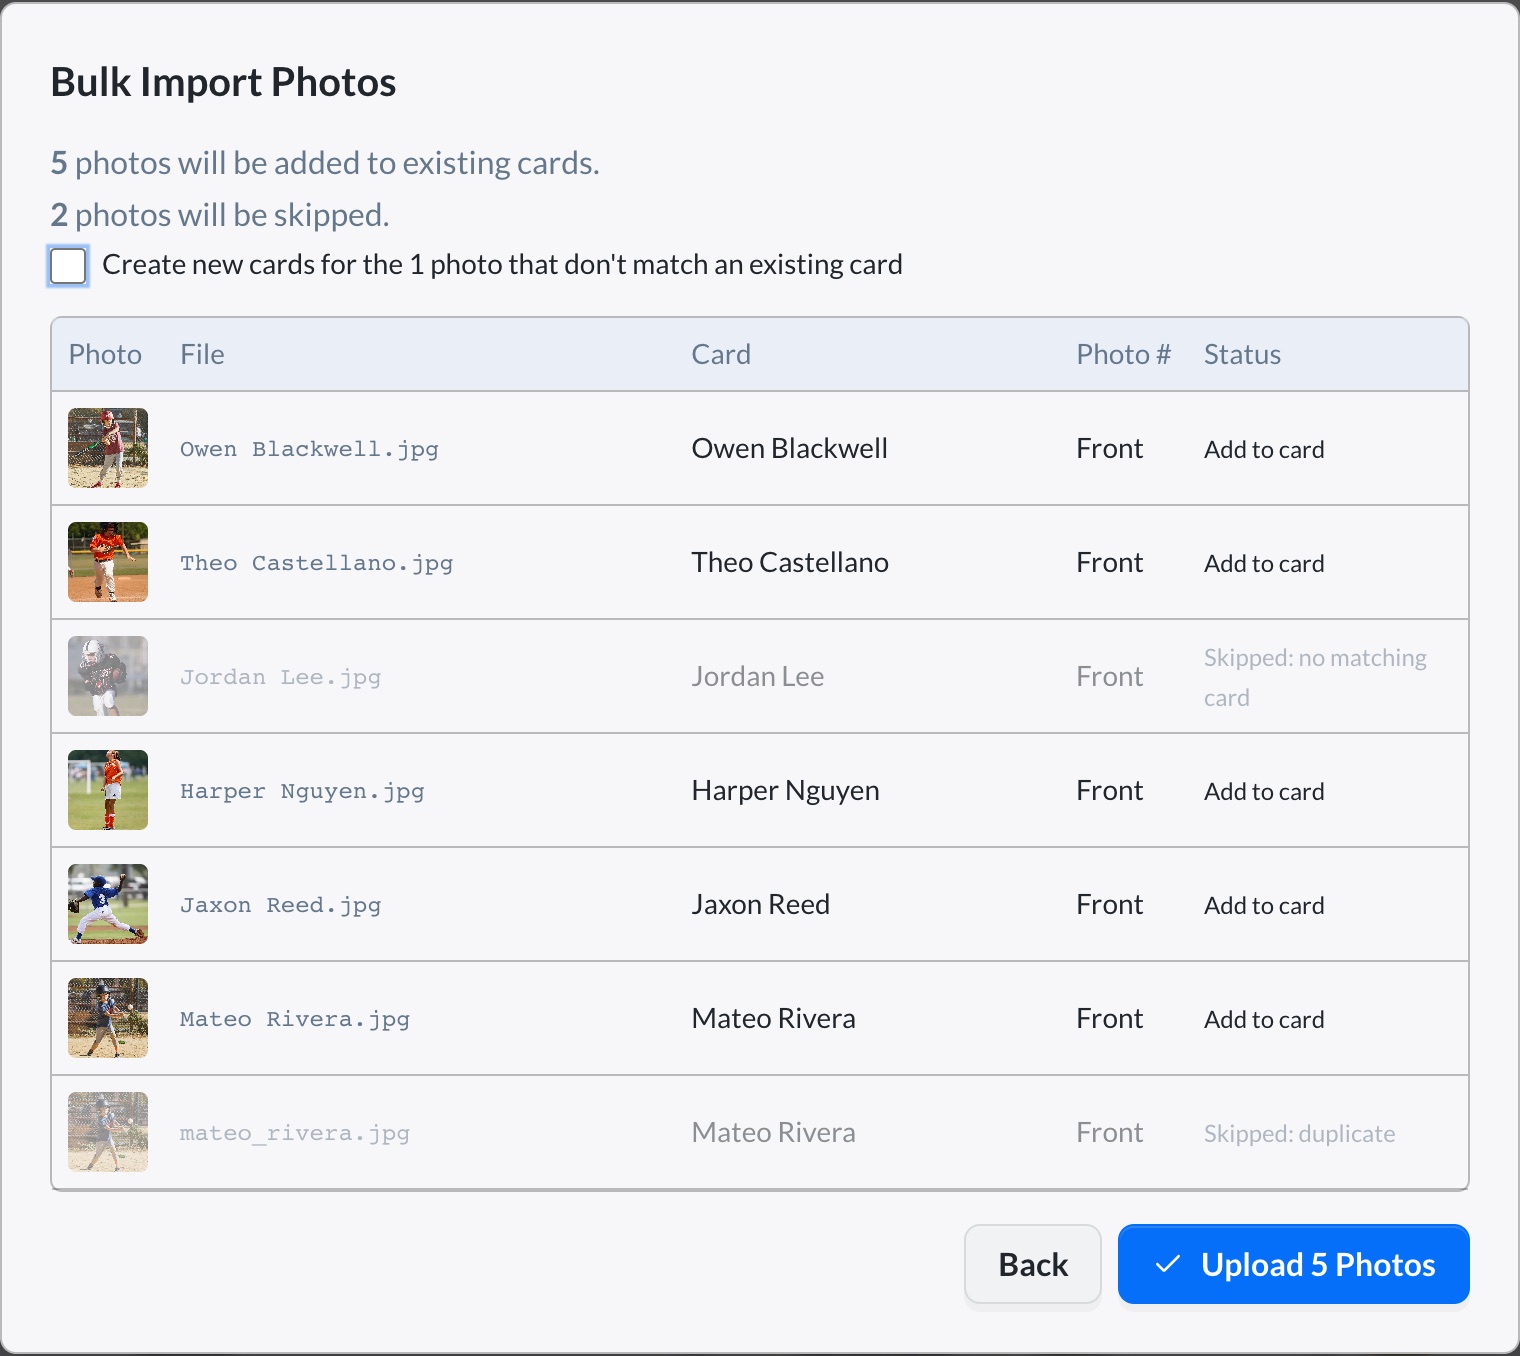Open Owen Blackwell photo thumbnail
1520x1356 pixels.
108,448
